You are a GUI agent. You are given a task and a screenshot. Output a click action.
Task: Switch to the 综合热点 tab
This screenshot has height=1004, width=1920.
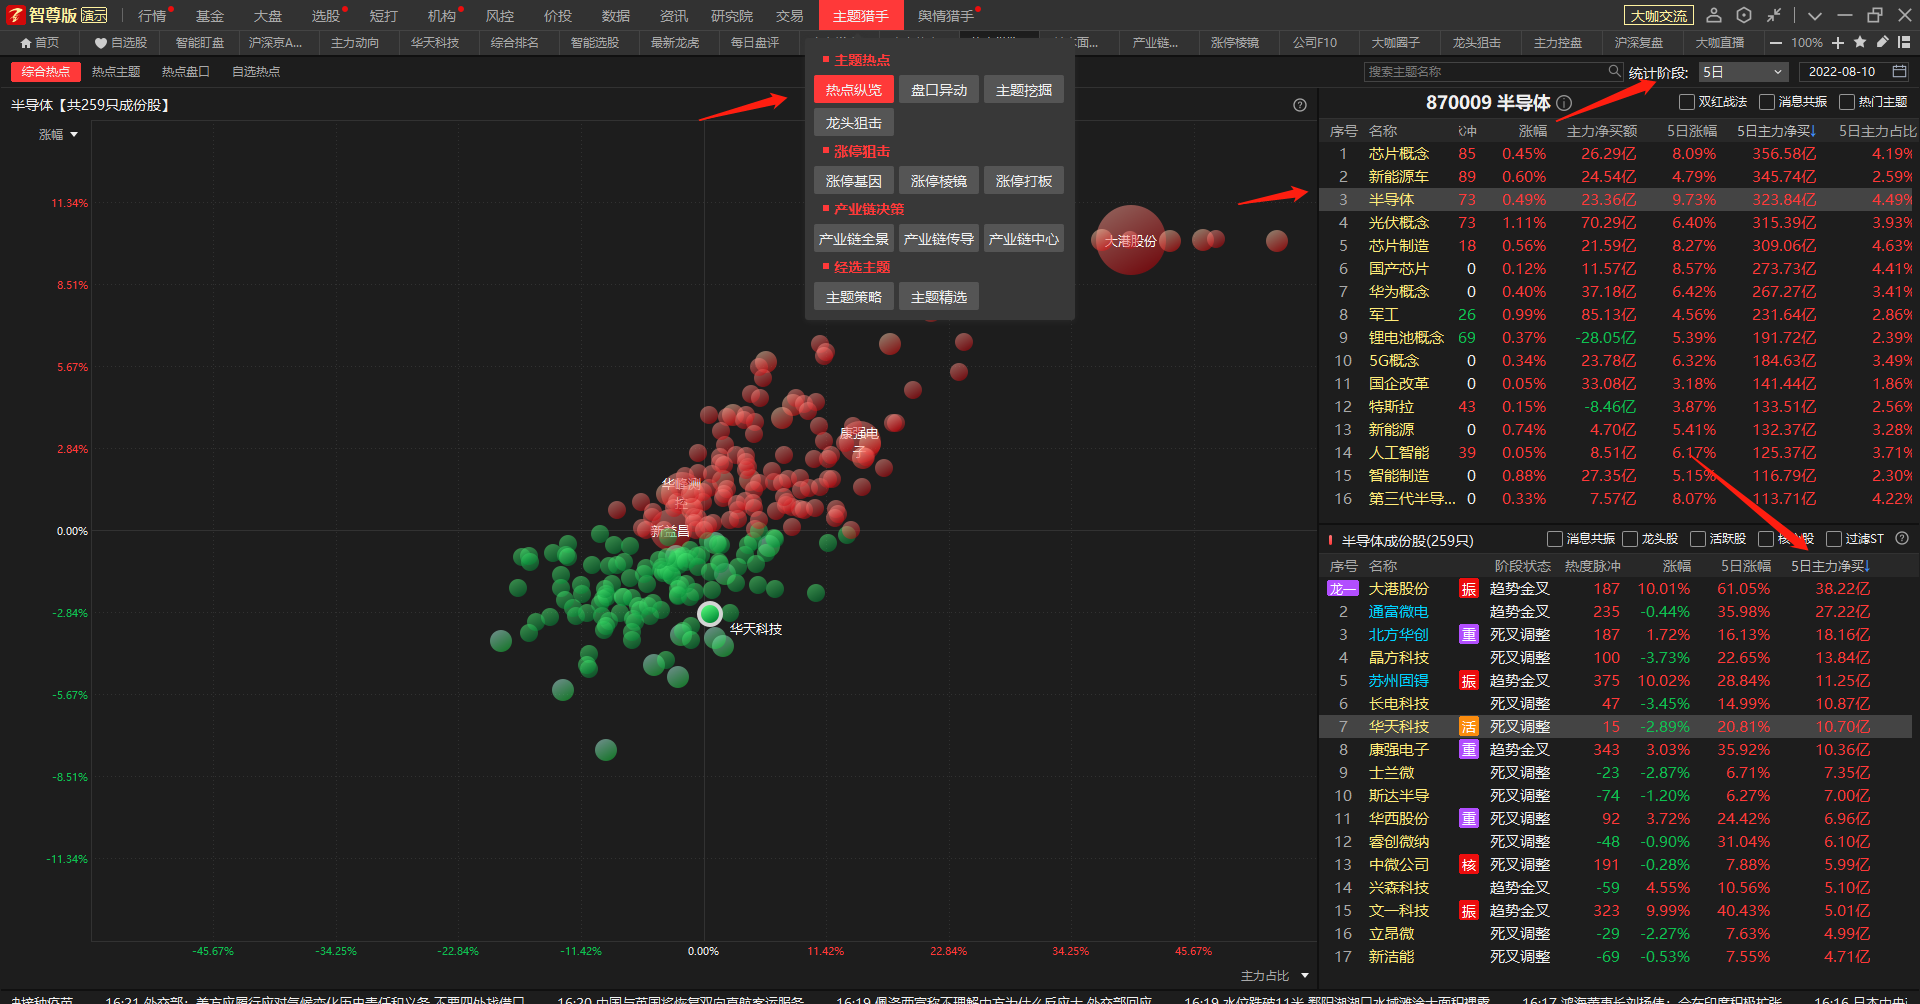pos(46,71)
